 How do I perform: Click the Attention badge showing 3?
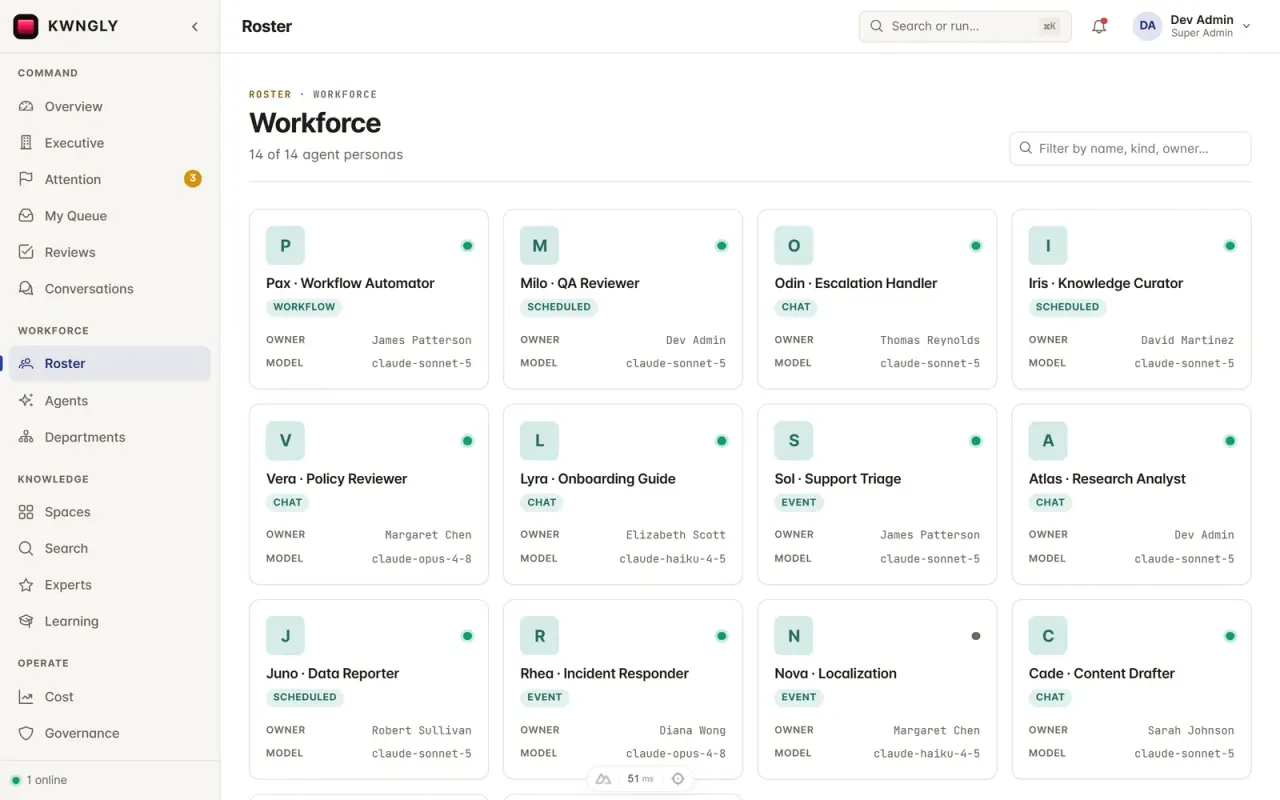(193, 179)
